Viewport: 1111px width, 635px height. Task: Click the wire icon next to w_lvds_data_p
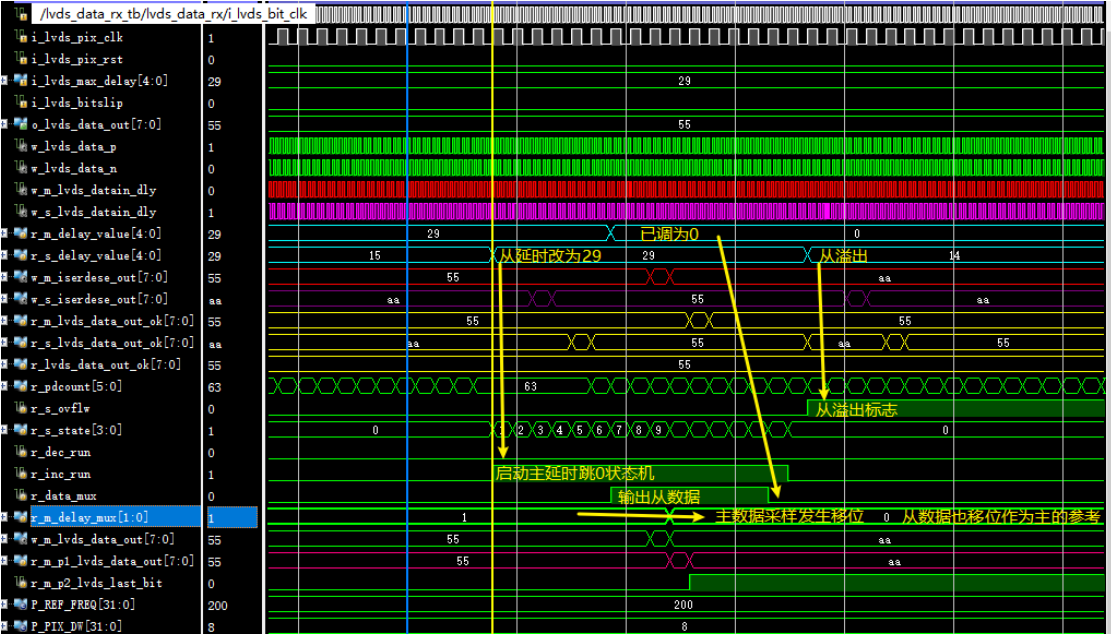21,147
